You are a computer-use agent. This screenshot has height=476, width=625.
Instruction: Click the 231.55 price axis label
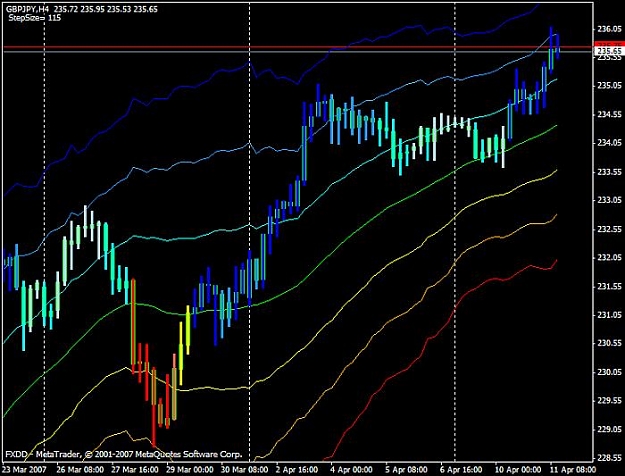pyautogui.click(x=609, y=287)
